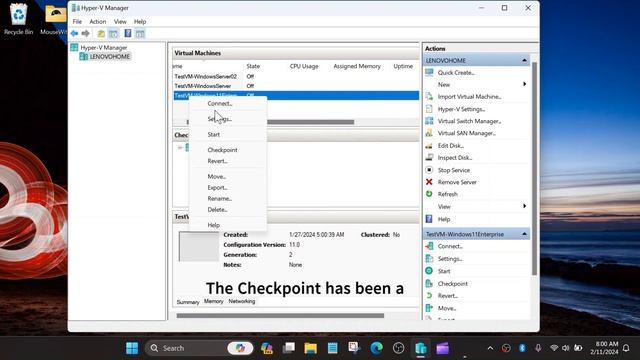The height and width of the screenshot is (360, 640).
Task: Click the Forward arrow toolbar icon
Action: coord(85,33)
